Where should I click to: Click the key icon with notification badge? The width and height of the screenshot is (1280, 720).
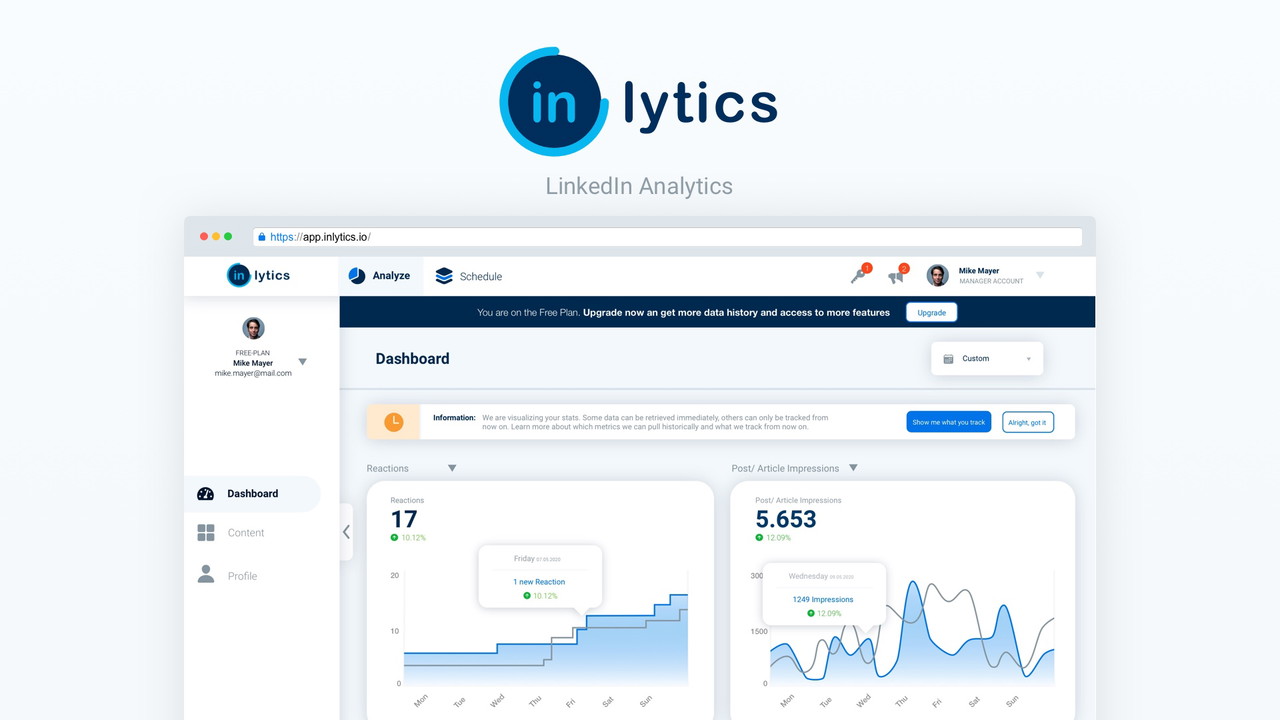859,275
